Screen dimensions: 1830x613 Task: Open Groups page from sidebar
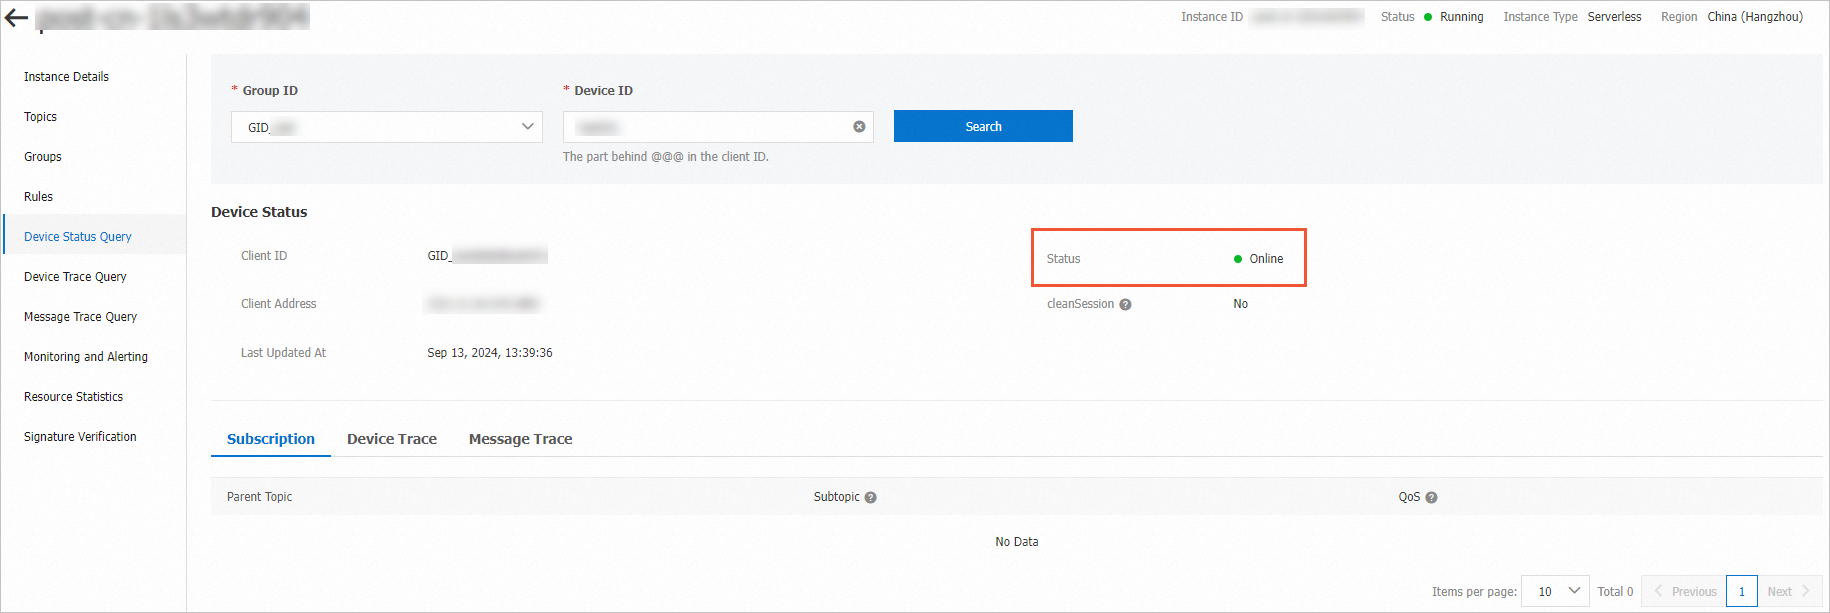pyautogui.click(x=43, y=157)
